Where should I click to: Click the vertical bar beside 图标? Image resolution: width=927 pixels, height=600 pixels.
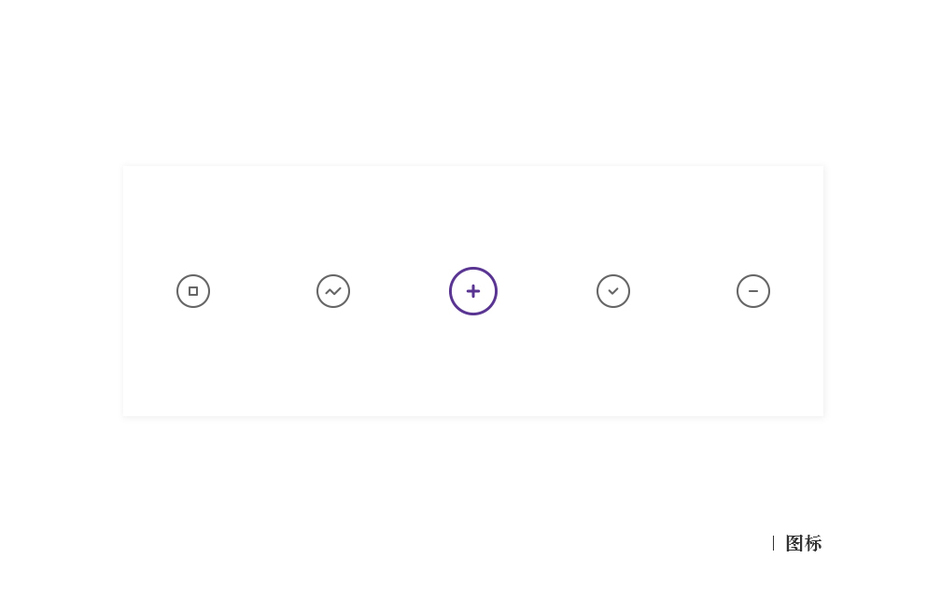(773, 543)
